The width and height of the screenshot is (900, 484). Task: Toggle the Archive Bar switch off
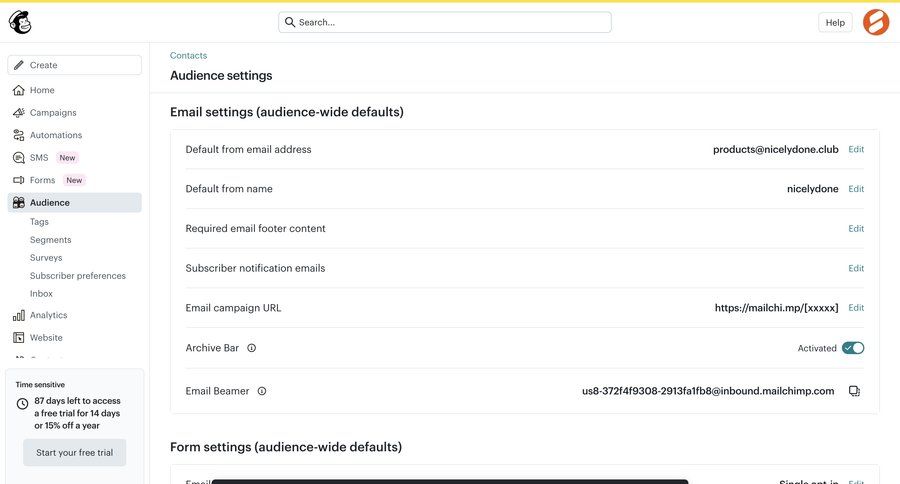853,348
